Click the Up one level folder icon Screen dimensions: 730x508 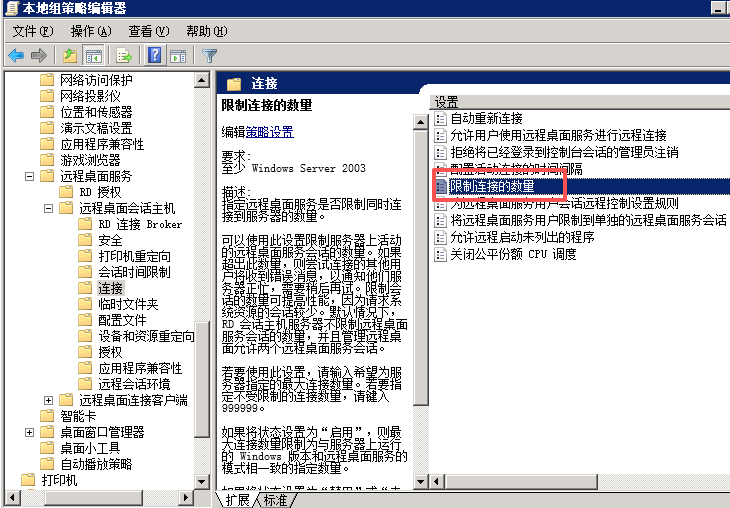point(70,56)
